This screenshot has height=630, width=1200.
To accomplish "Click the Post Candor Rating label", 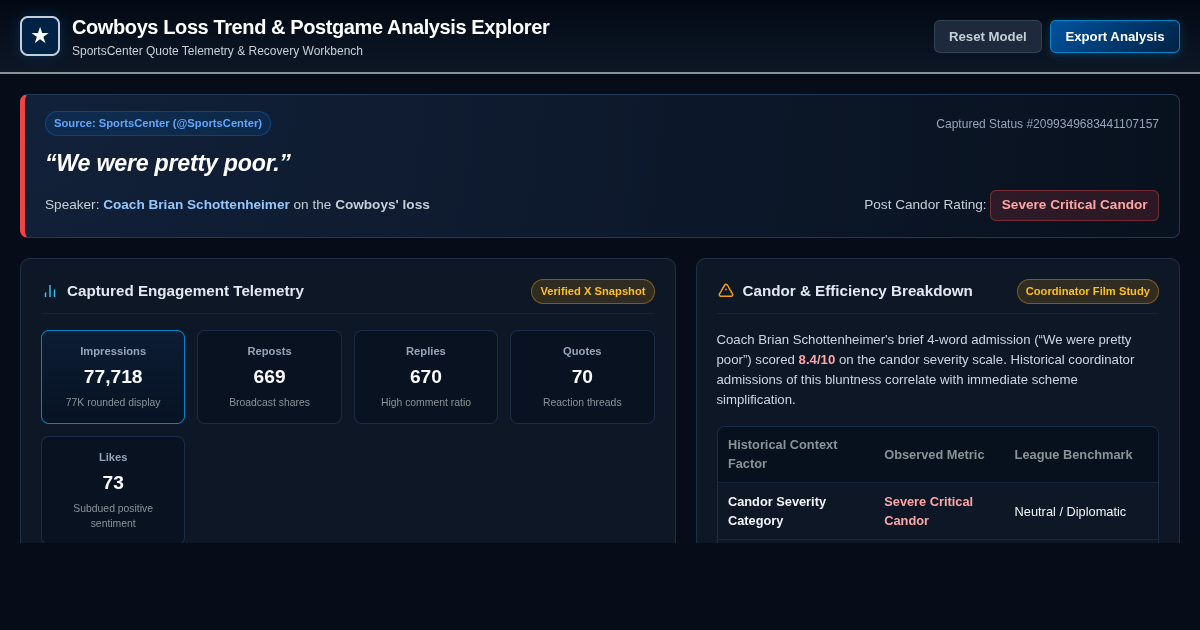I will tap(925, 205).
